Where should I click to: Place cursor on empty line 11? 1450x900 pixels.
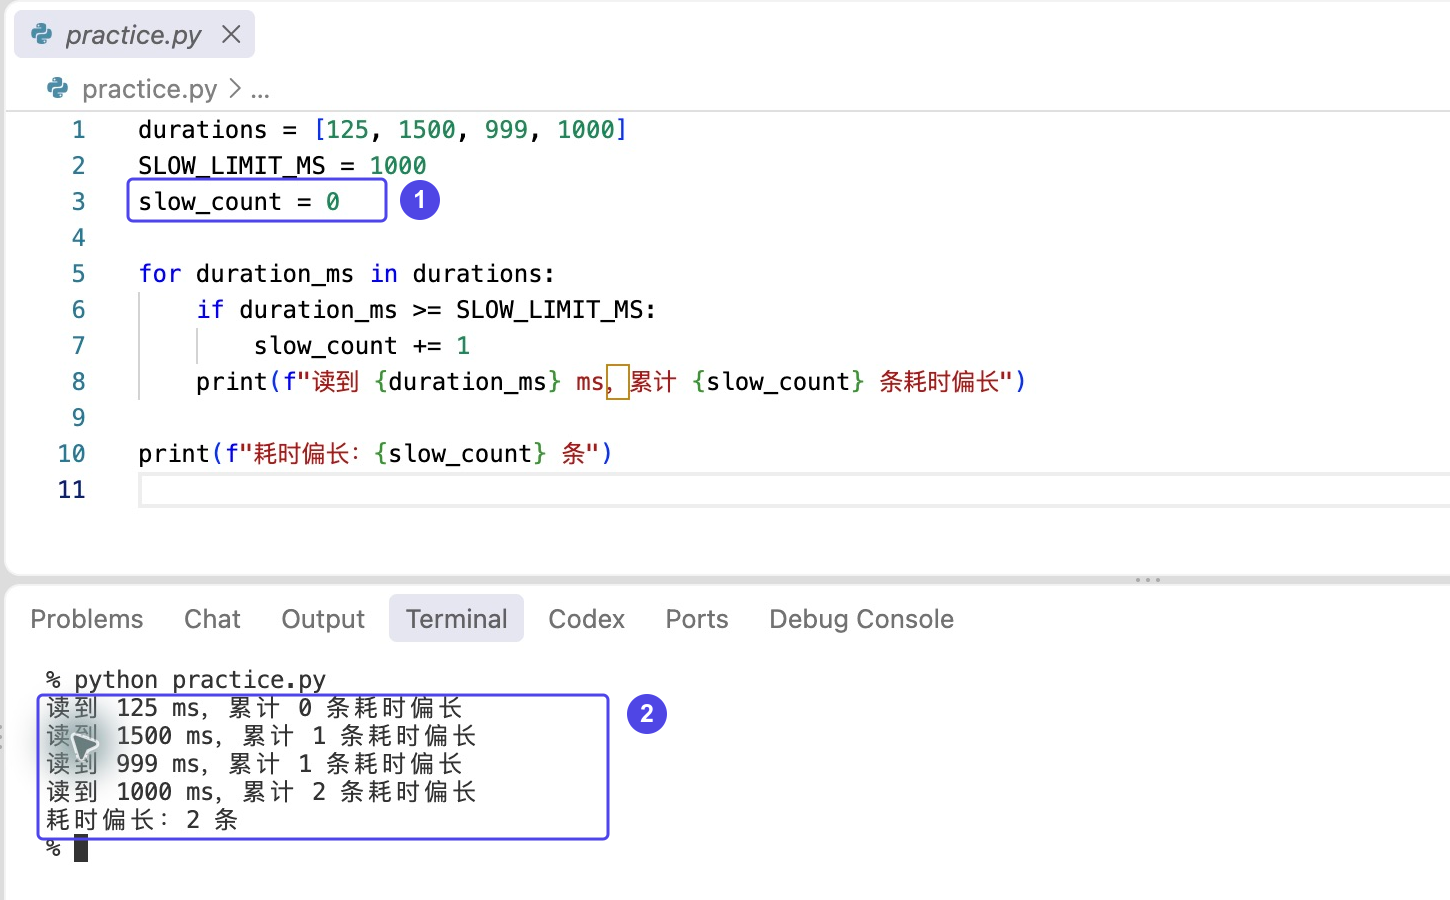point(794,490)
